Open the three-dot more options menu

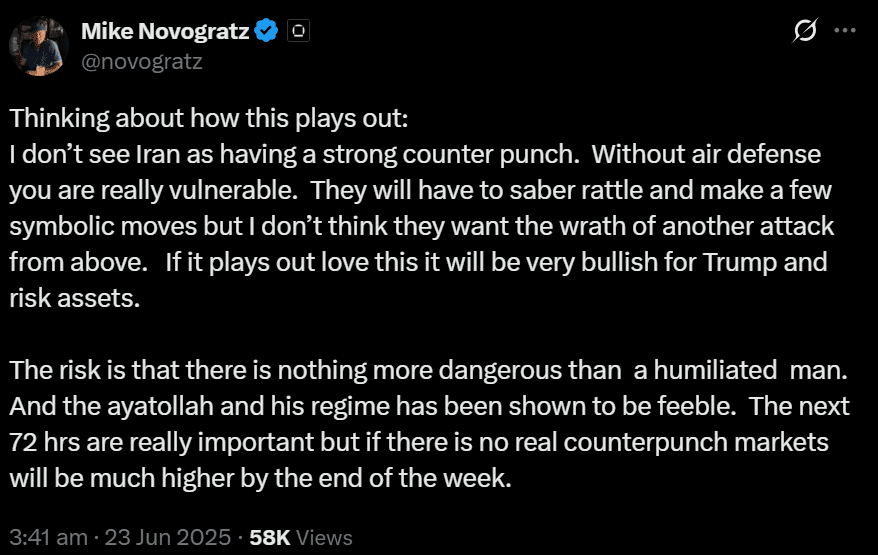[845, 30]
